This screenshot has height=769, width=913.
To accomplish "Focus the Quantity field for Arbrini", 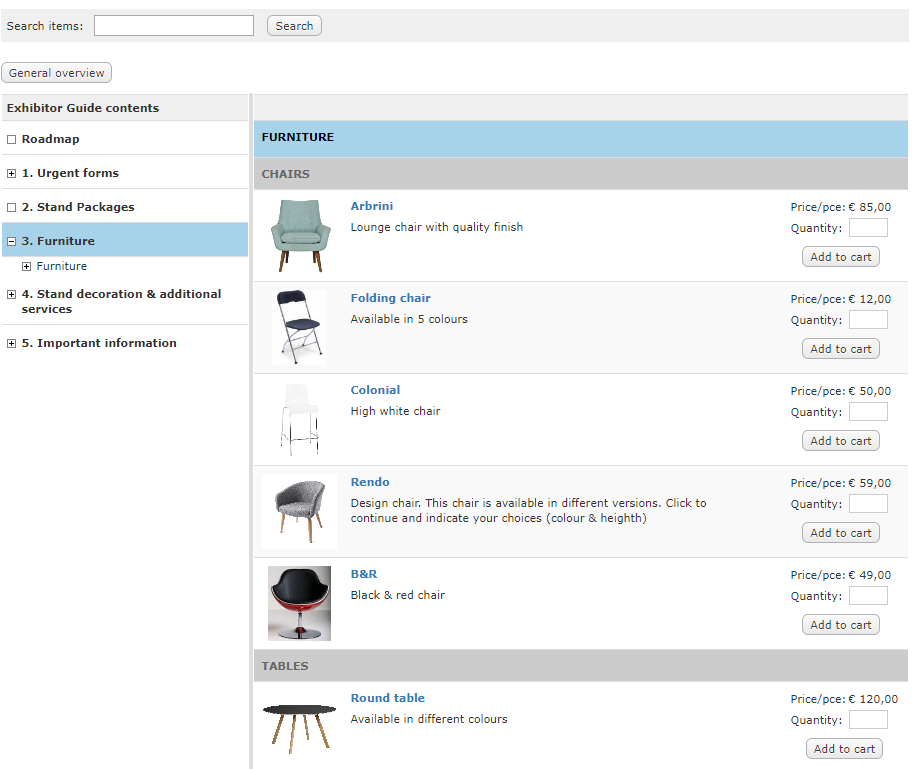I will [x=868, y=228].
